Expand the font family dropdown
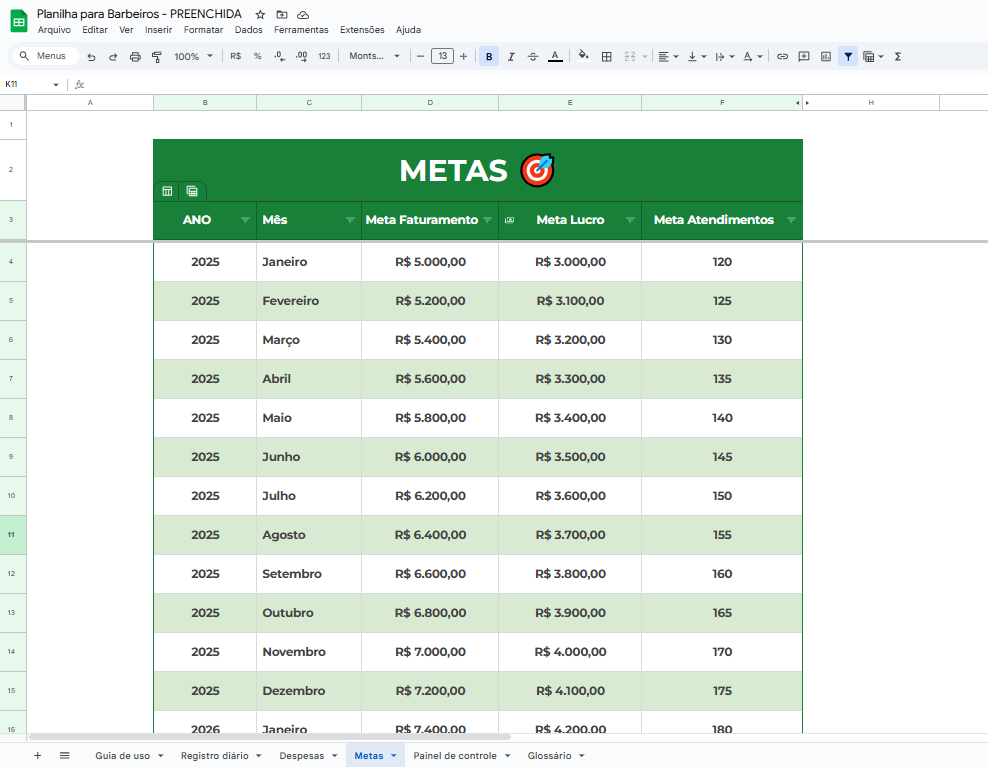Viewport: 988px width, 767px height. coord(374,57)
